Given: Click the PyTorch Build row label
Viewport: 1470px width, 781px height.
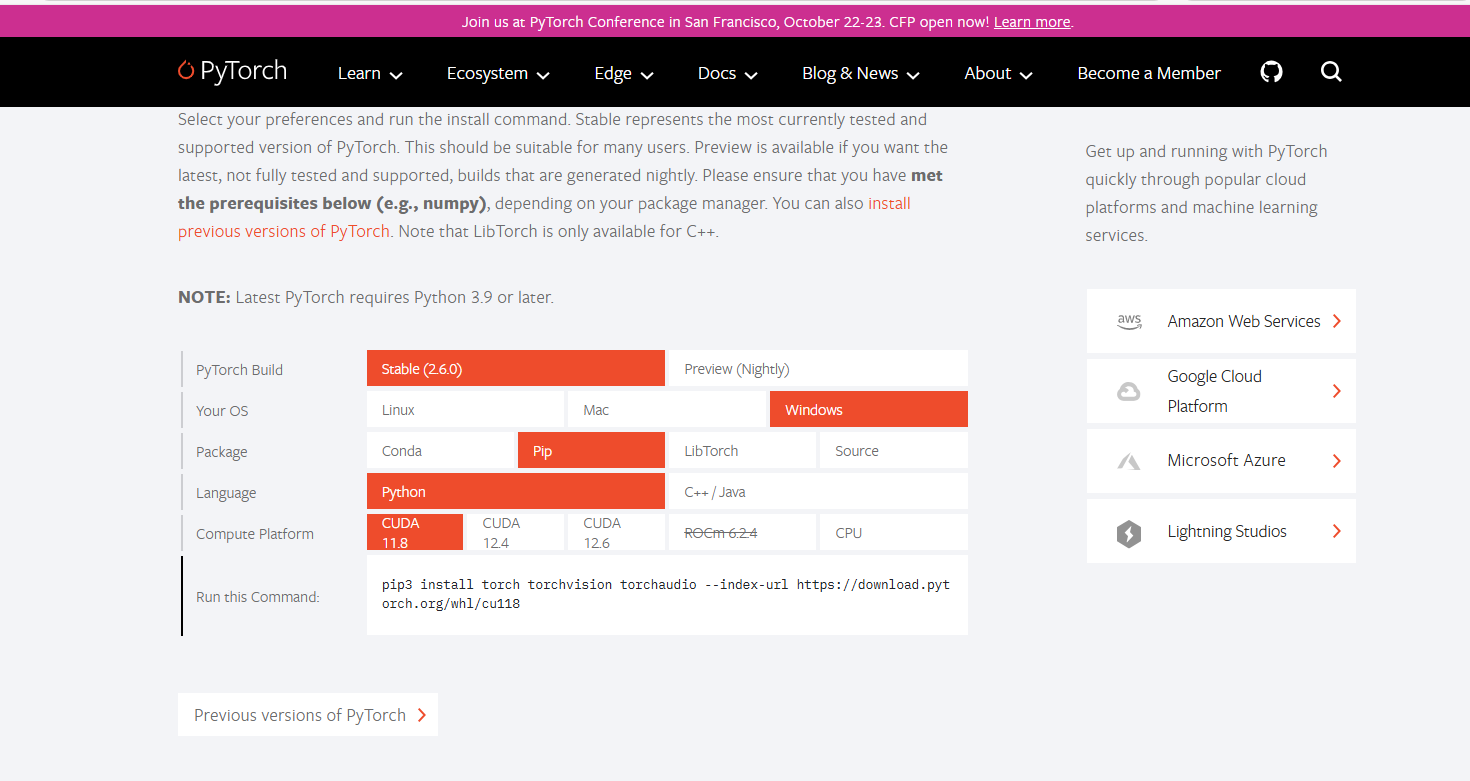Looking at the screenshot, I should click(239, 370).
